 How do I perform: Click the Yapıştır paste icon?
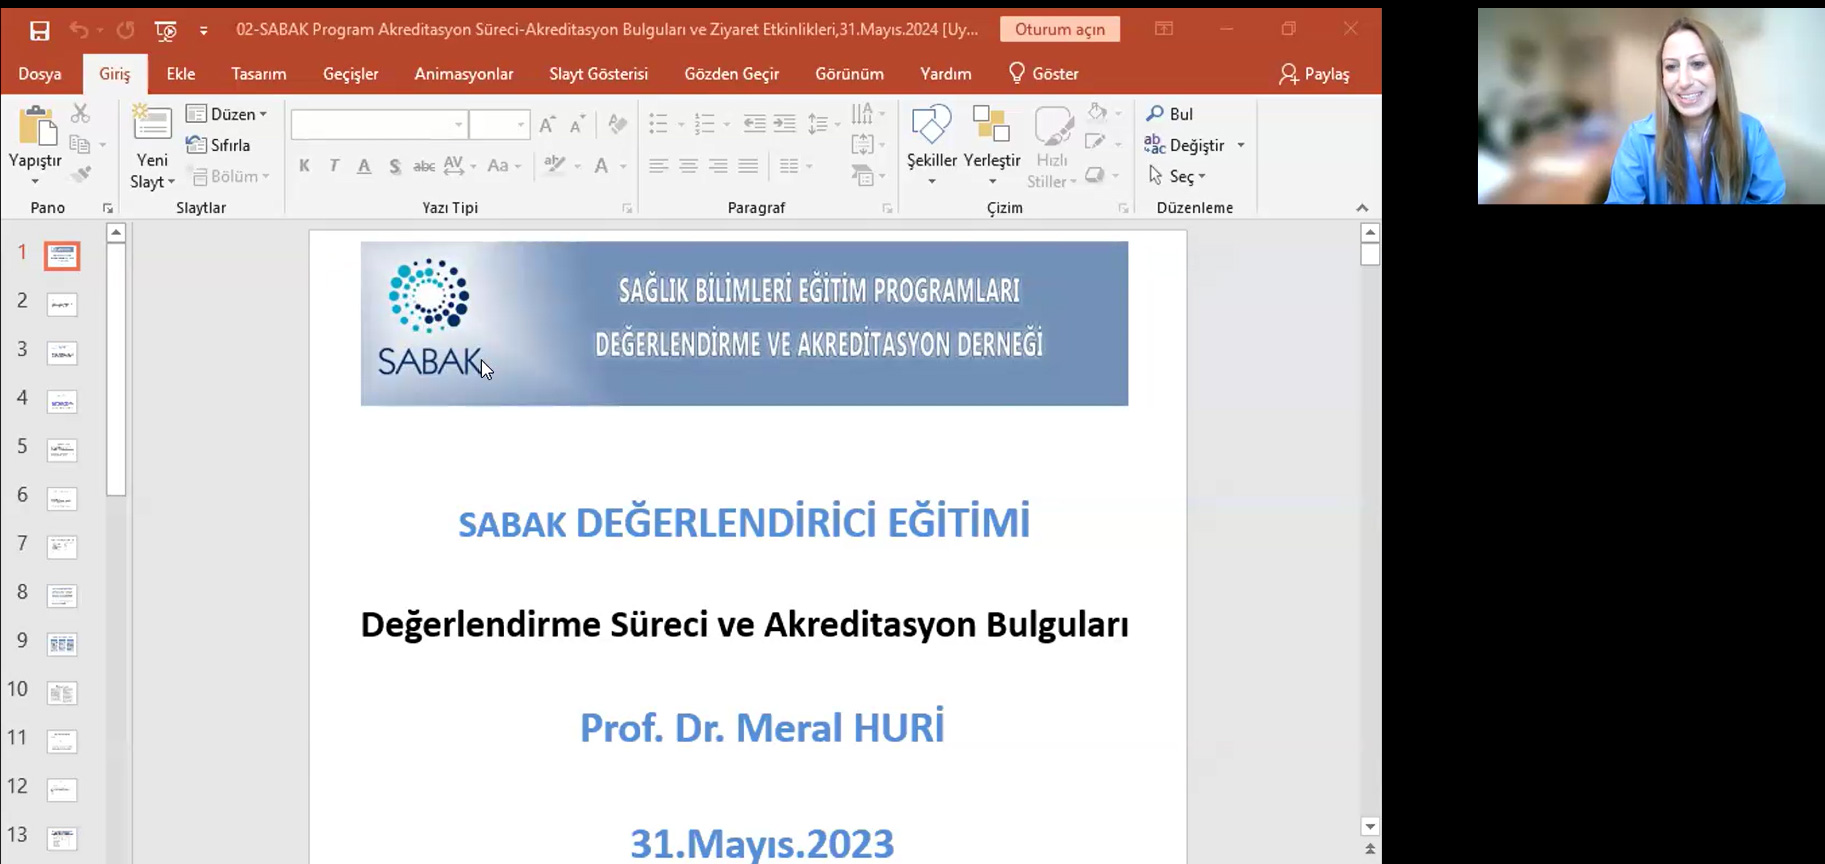point(36,126)
